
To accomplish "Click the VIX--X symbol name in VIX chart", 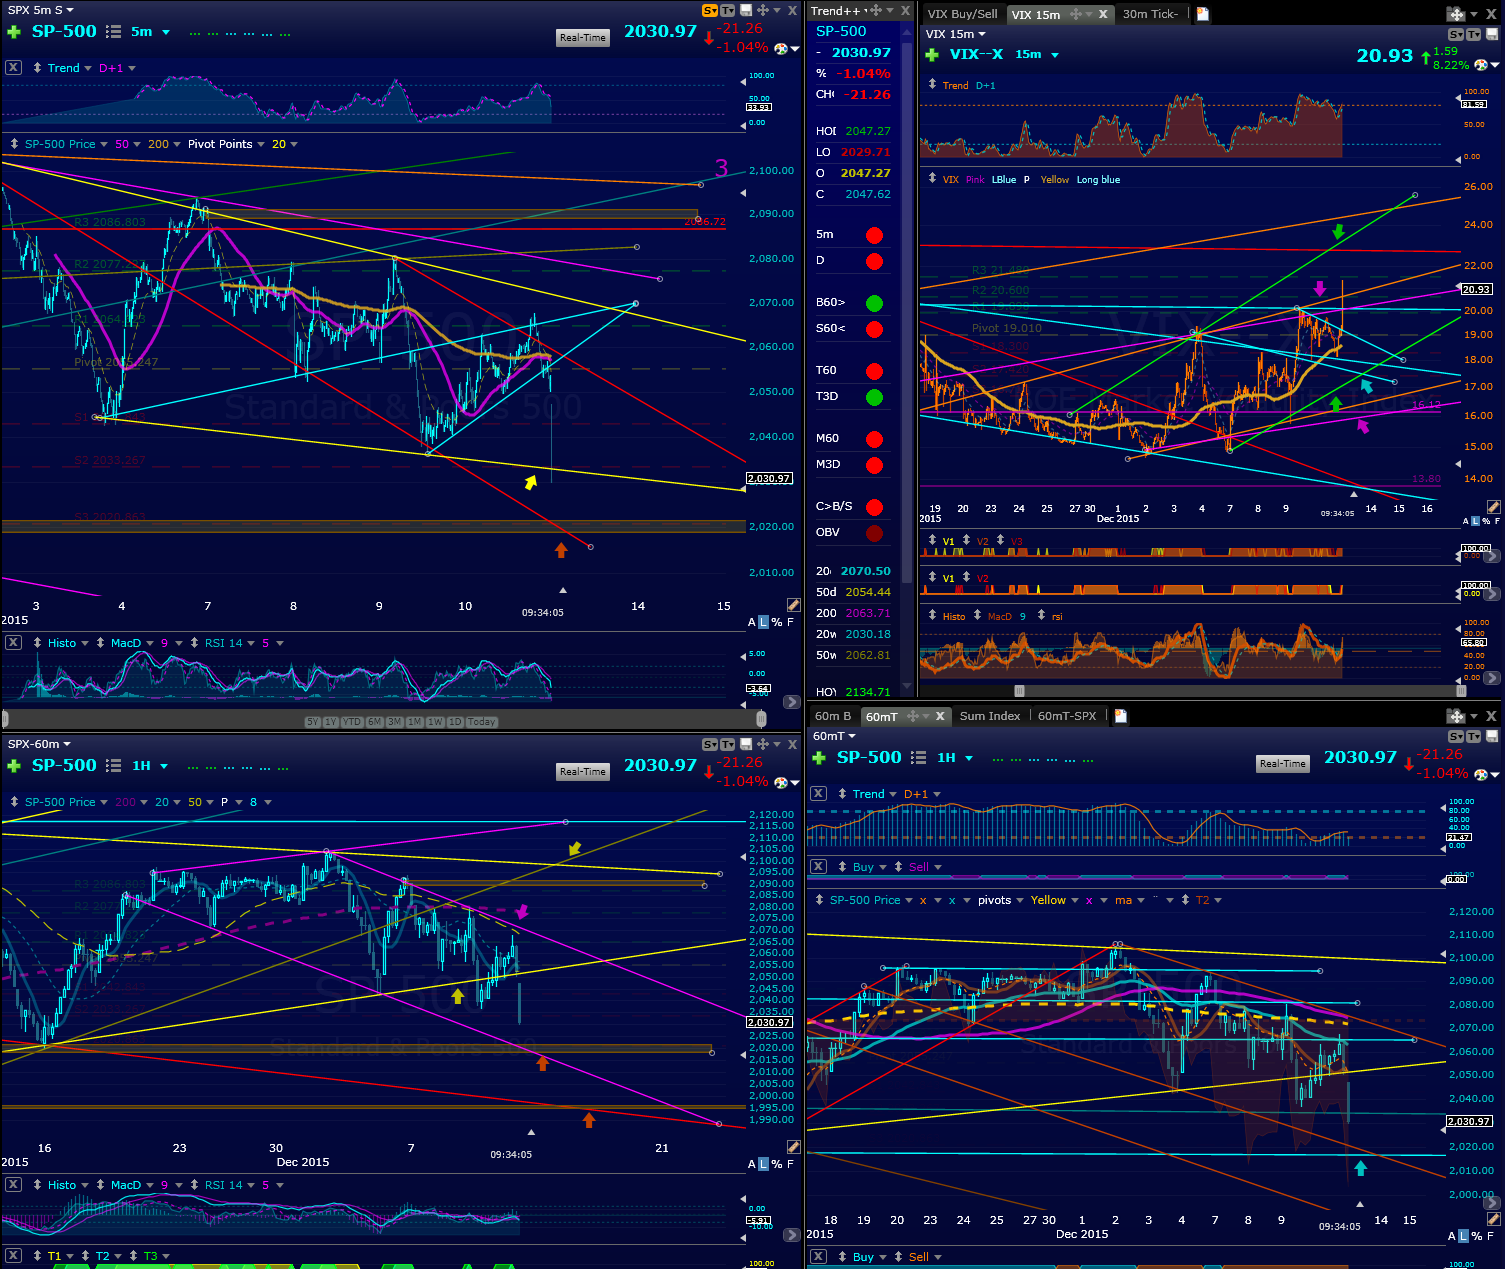I will (976, 55).
